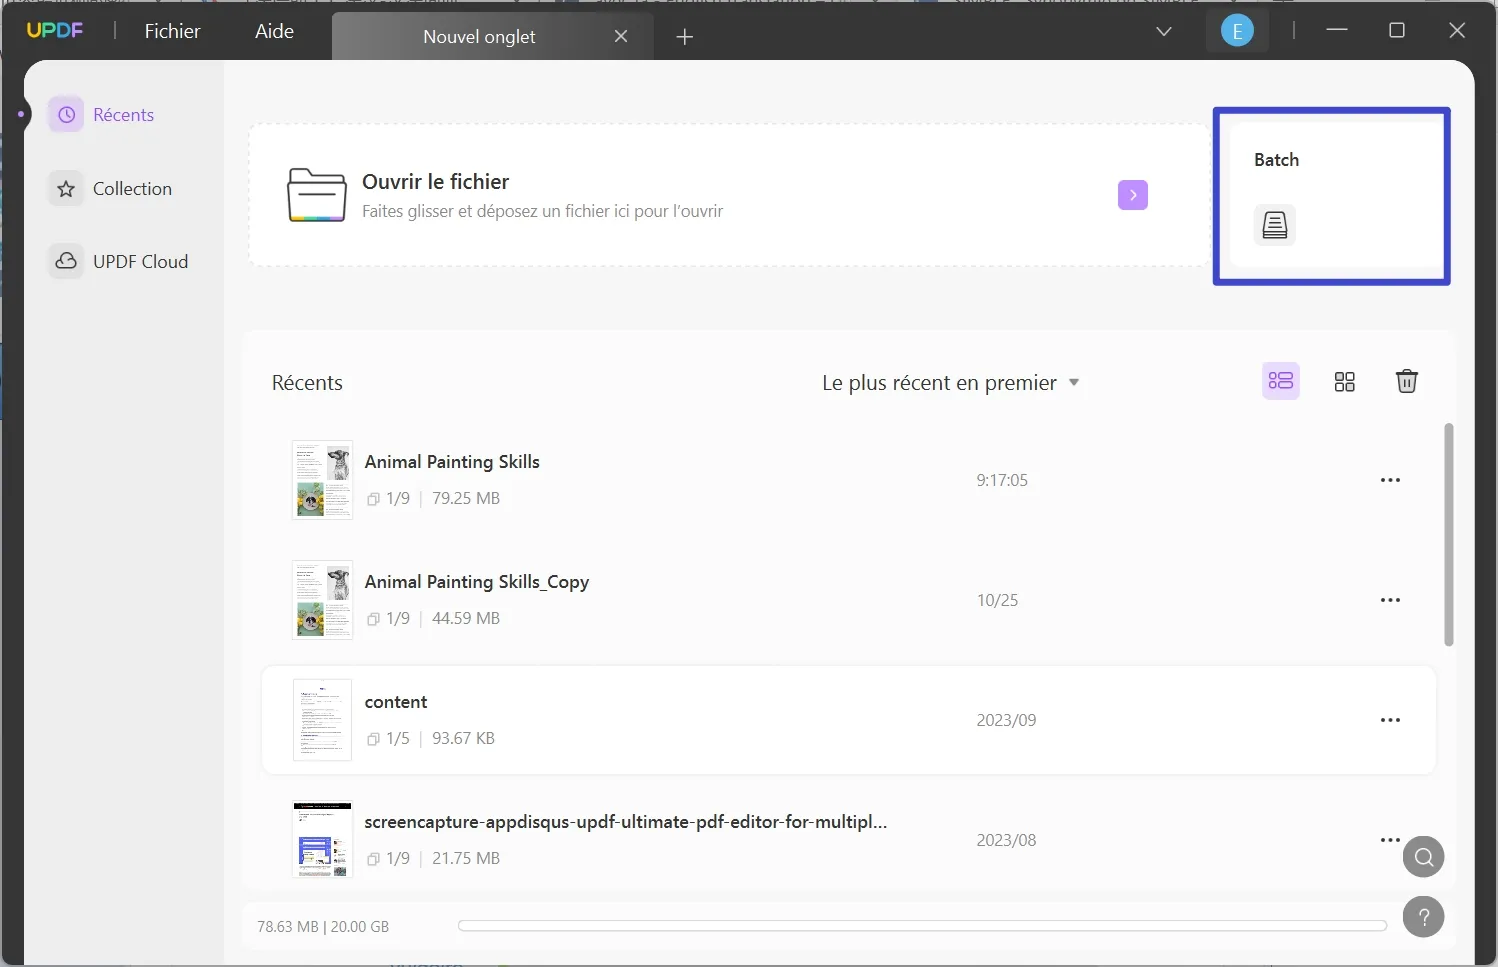Switch to list view layout

click(x=1281, y=381)
